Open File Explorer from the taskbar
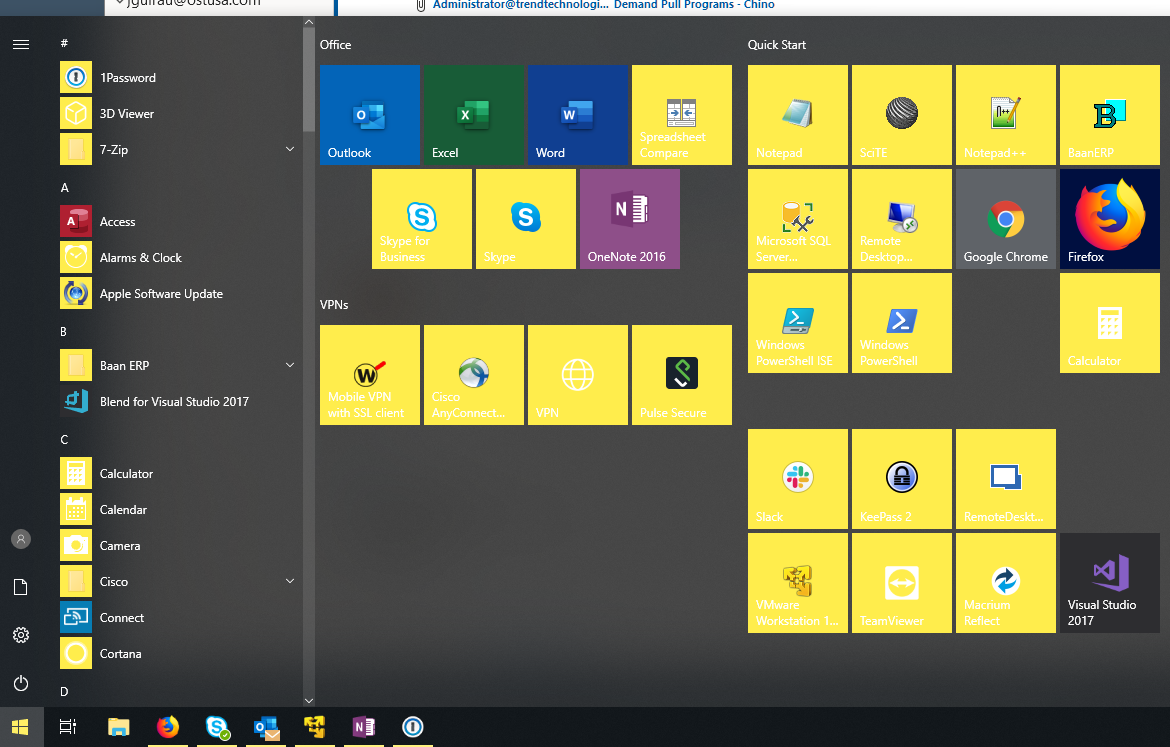This screenshot has width=1170, height=747. pos(118,727)
